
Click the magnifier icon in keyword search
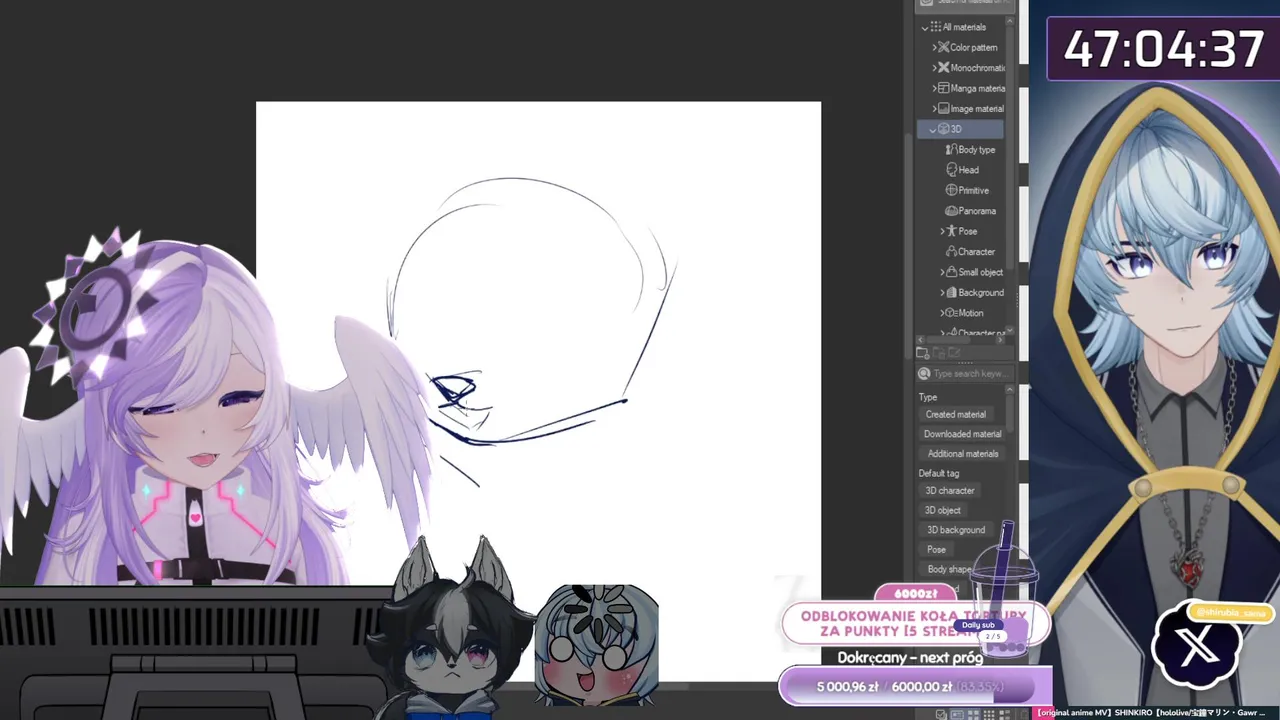point(925,374)
